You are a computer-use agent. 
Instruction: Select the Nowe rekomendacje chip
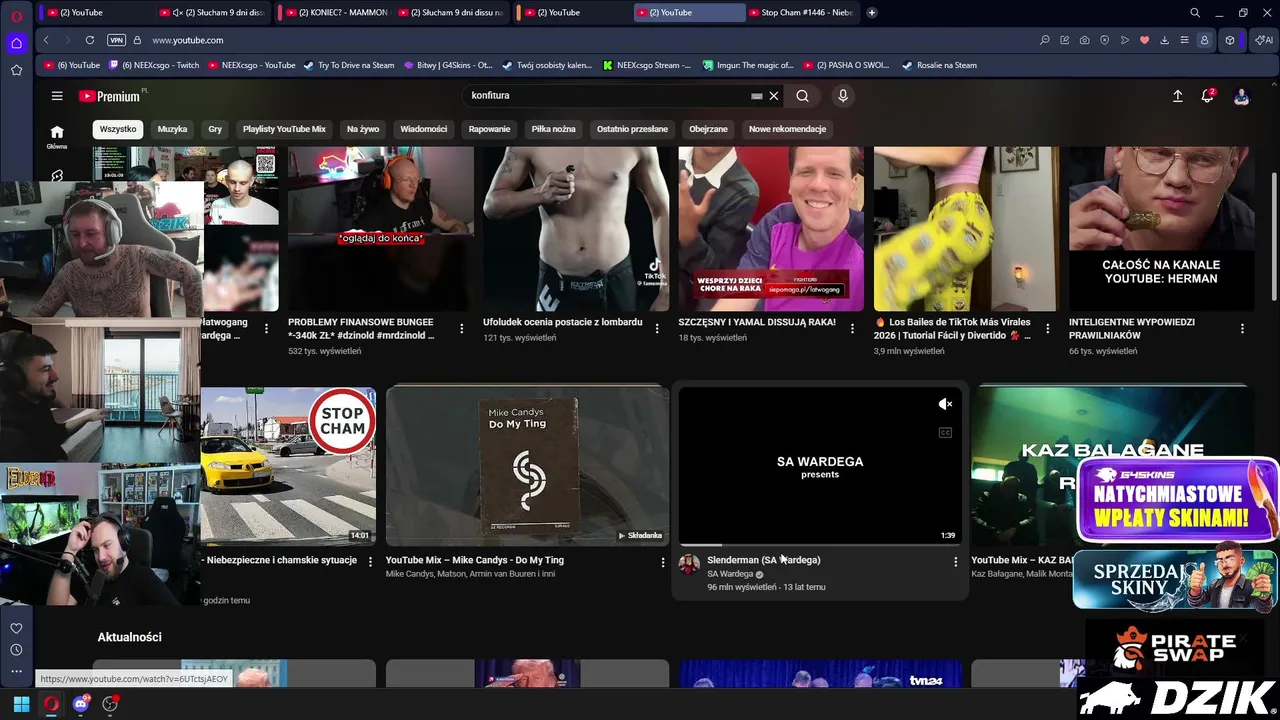point(787,129)
